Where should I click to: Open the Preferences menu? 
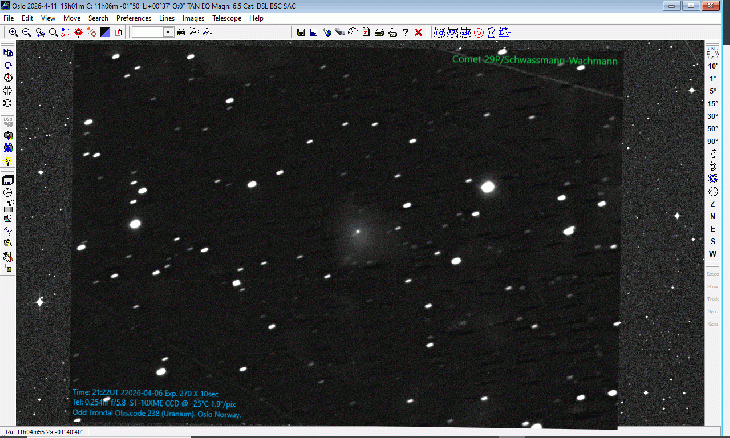coord(134,18)
